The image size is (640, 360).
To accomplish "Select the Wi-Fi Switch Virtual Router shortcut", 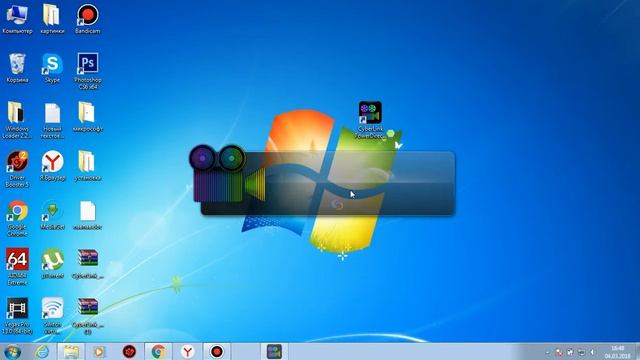I will [52, 316].
